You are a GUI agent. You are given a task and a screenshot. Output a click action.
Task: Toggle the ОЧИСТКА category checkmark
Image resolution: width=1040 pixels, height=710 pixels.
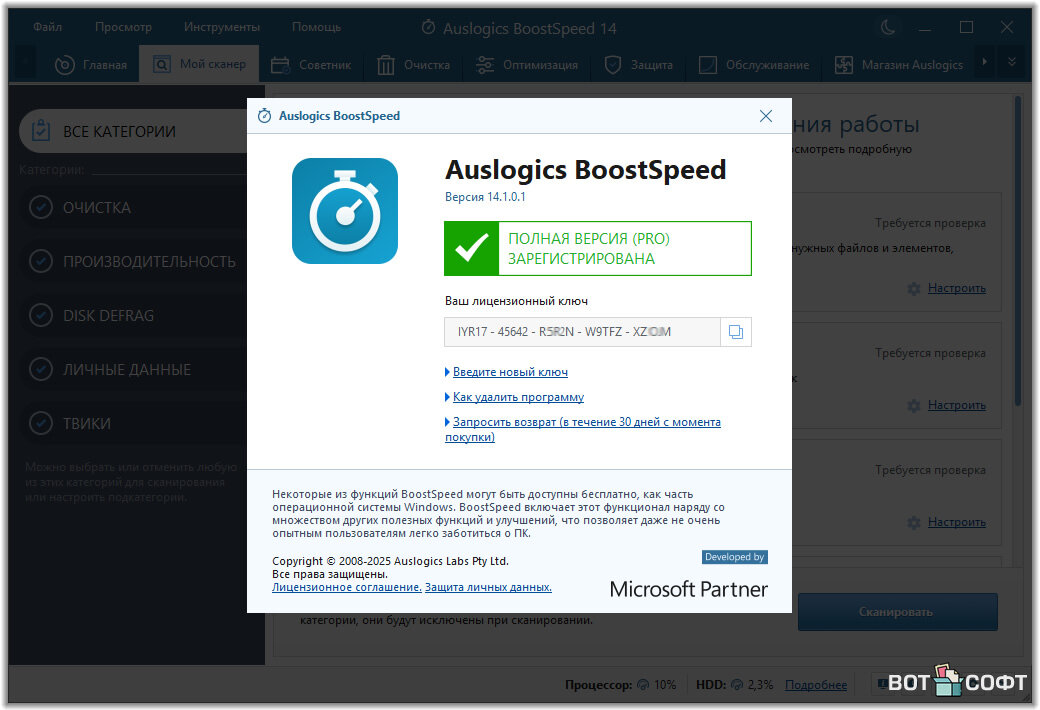(41, 208)
